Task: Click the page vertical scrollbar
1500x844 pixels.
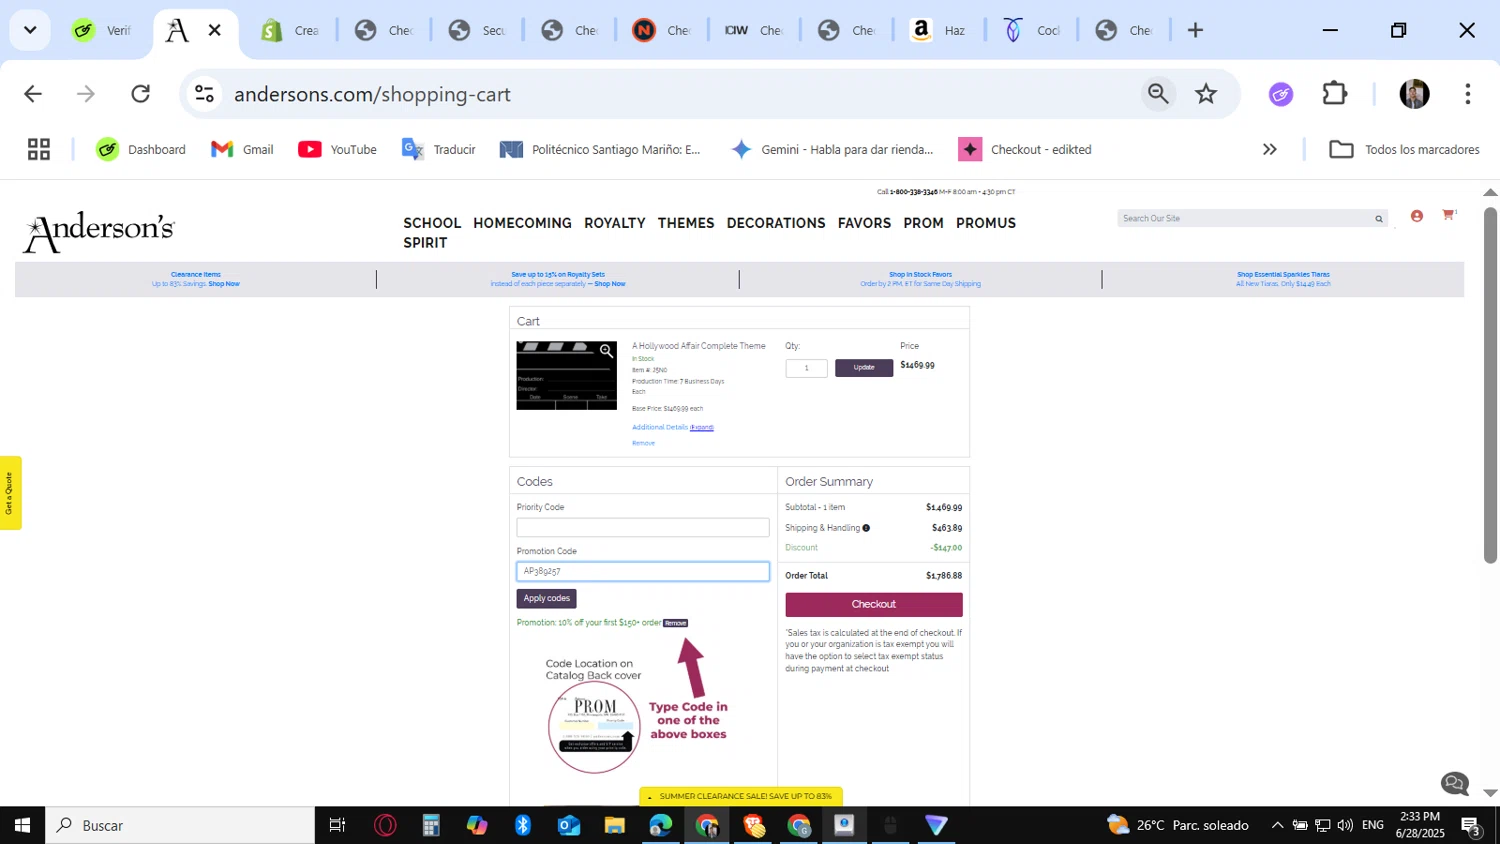Action: (1490, 385)
